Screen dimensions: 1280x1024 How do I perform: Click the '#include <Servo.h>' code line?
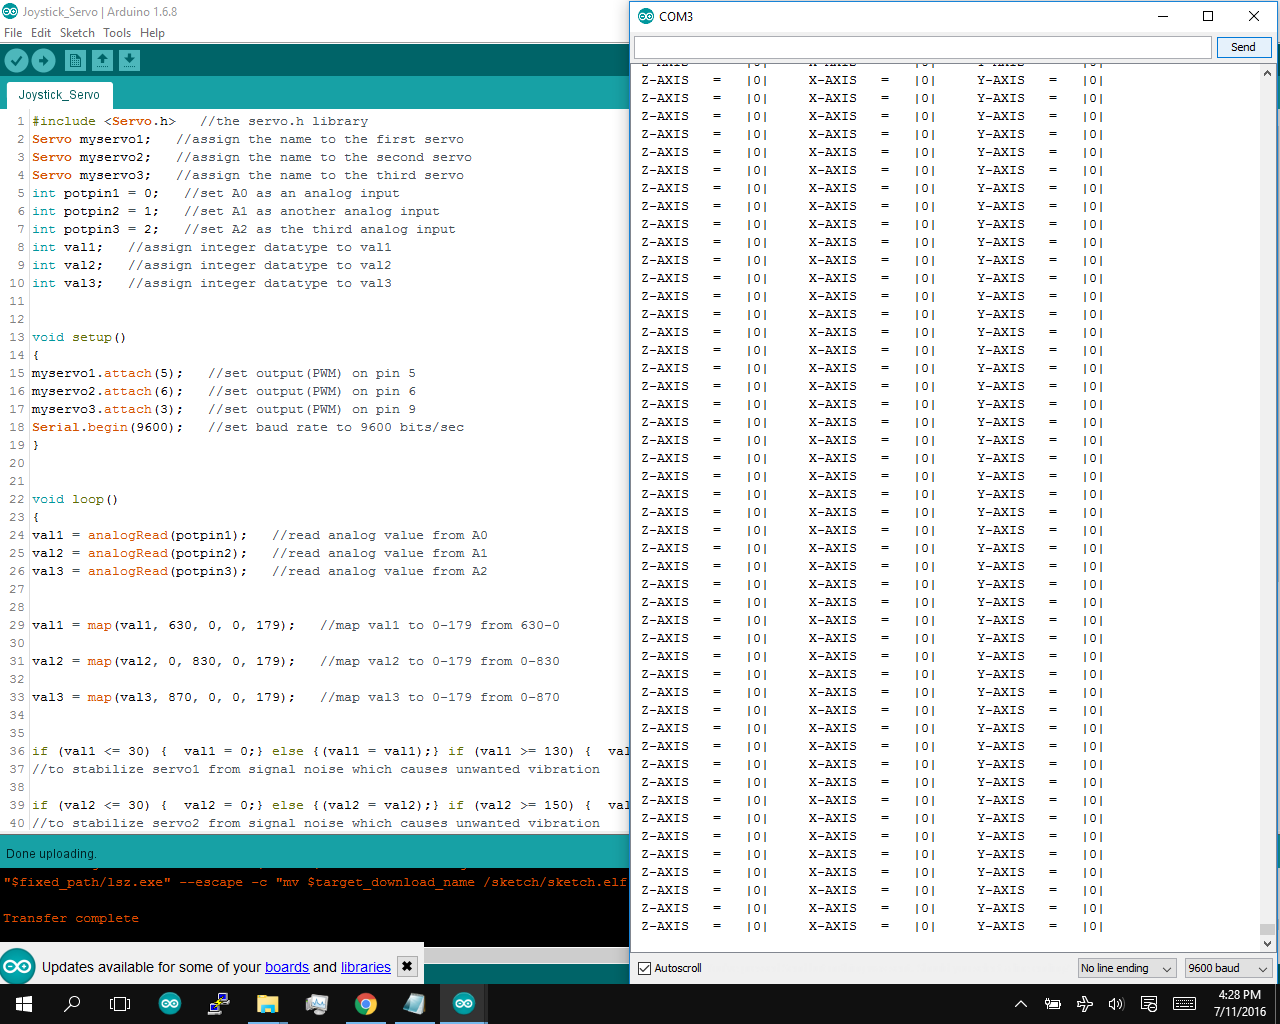click(x=104, y=121)
